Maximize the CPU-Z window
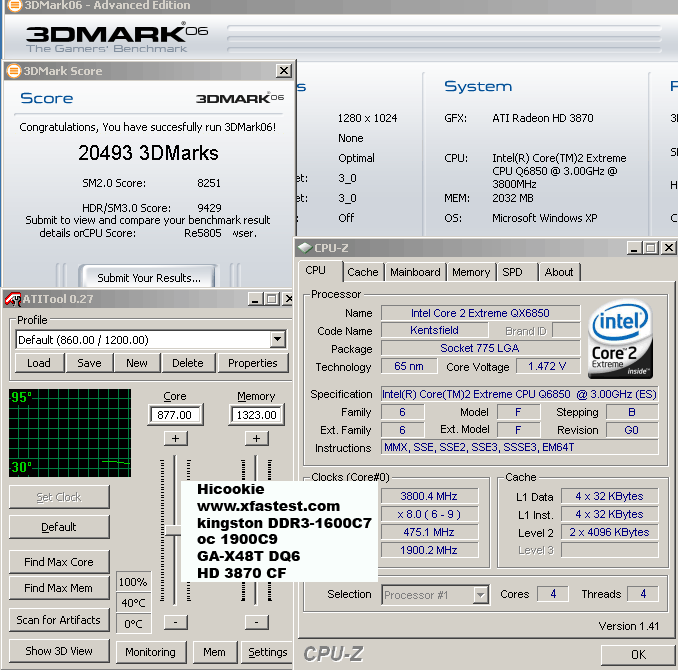678x670 pixels. (x=650, y=248)
